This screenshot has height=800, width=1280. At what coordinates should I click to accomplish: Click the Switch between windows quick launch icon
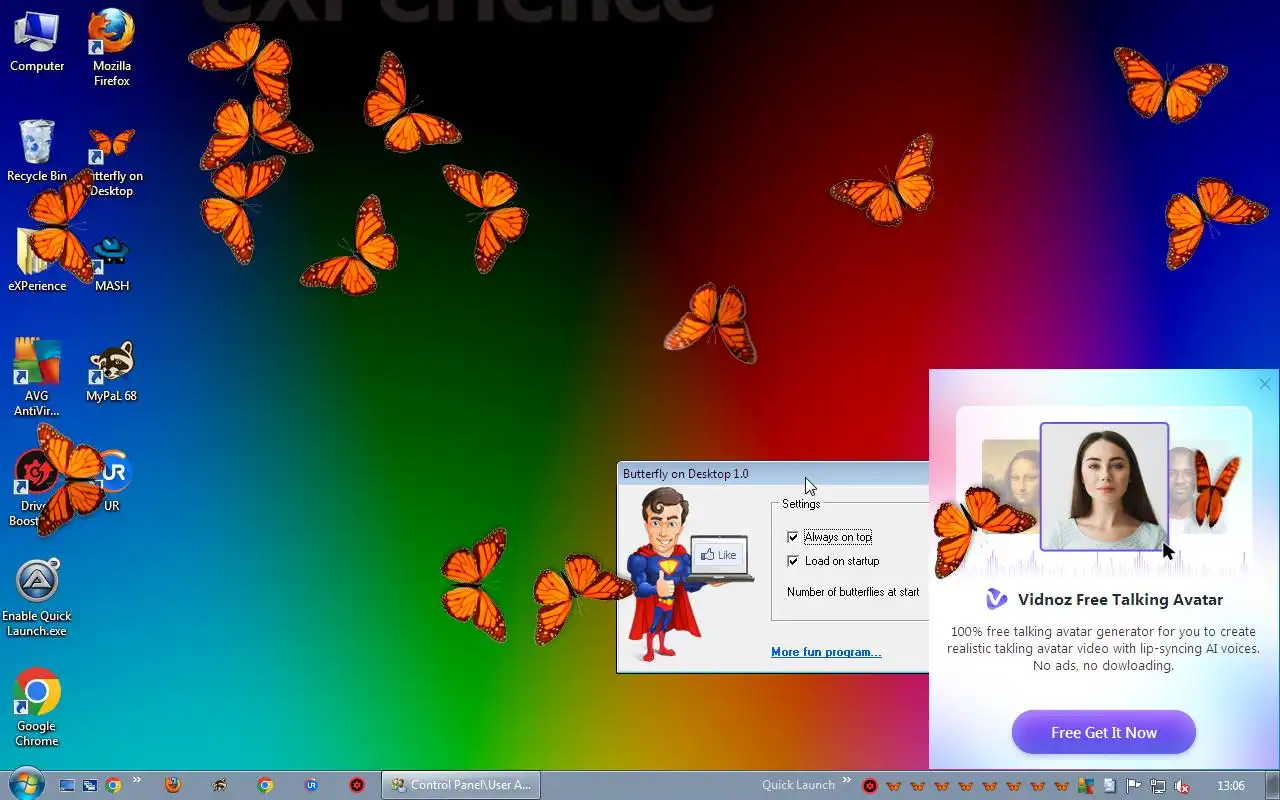[x=90, y=785]
